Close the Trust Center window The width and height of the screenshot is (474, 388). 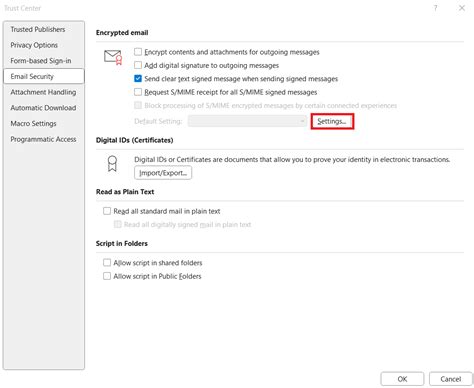point(462,8)
